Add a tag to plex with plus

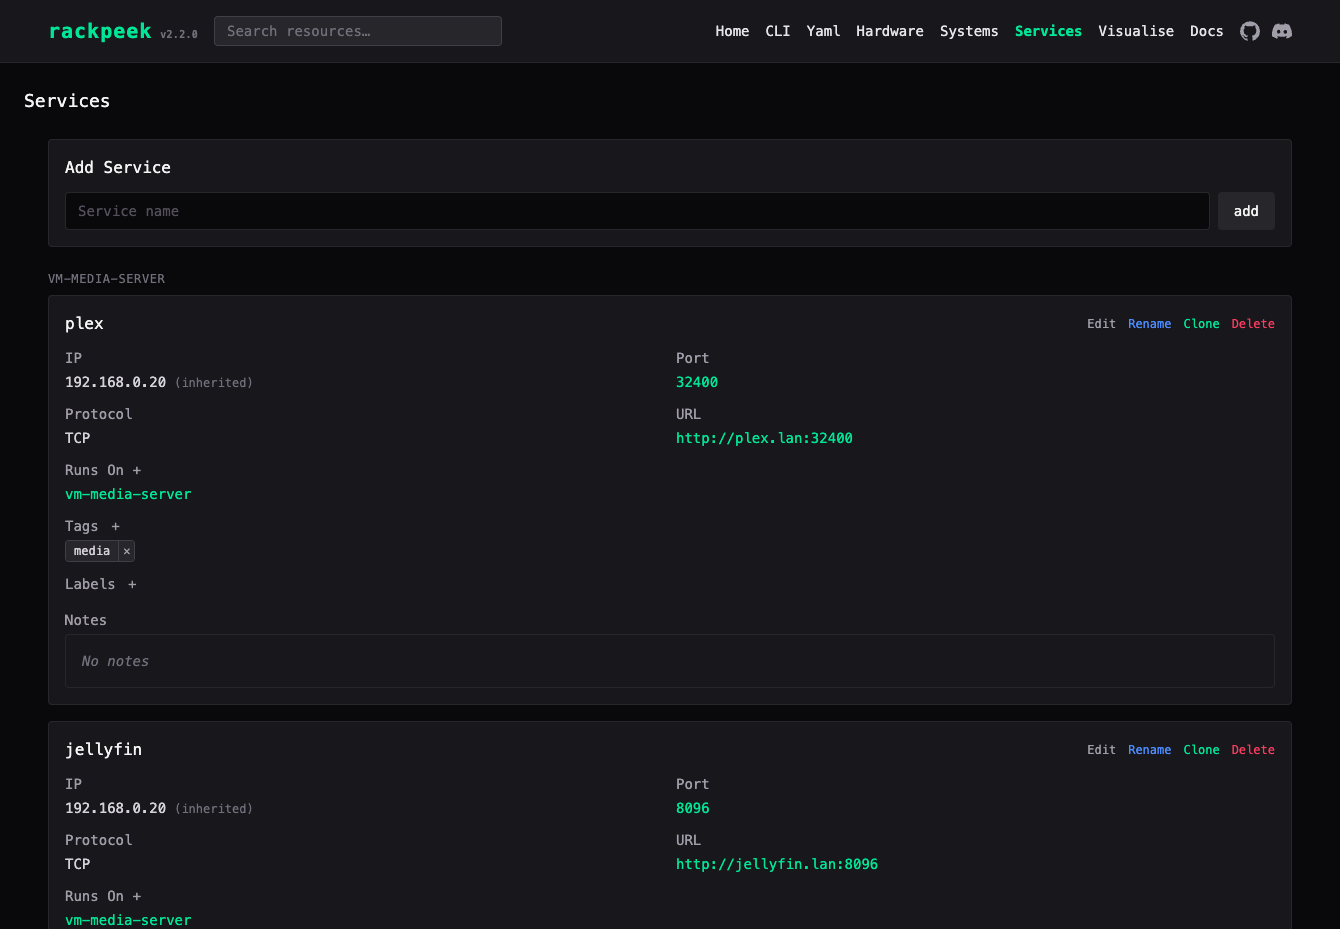116,526
